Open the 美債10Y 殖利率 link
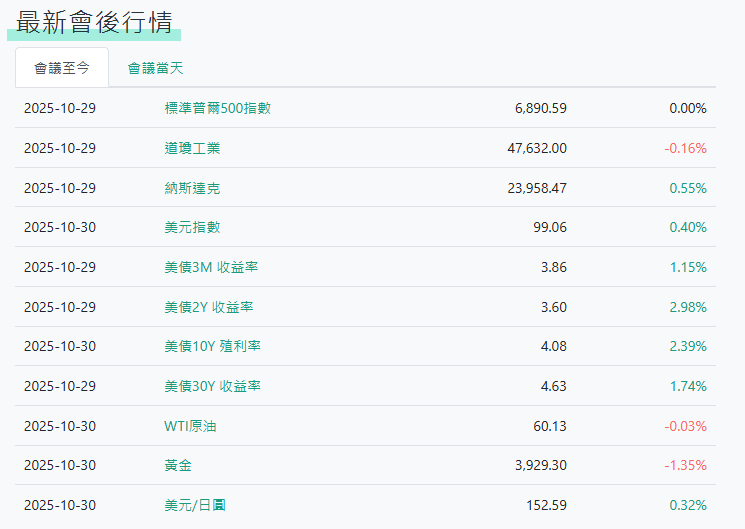Image resolution: width=745 pixels, height=529 pixels. [212, 346]
